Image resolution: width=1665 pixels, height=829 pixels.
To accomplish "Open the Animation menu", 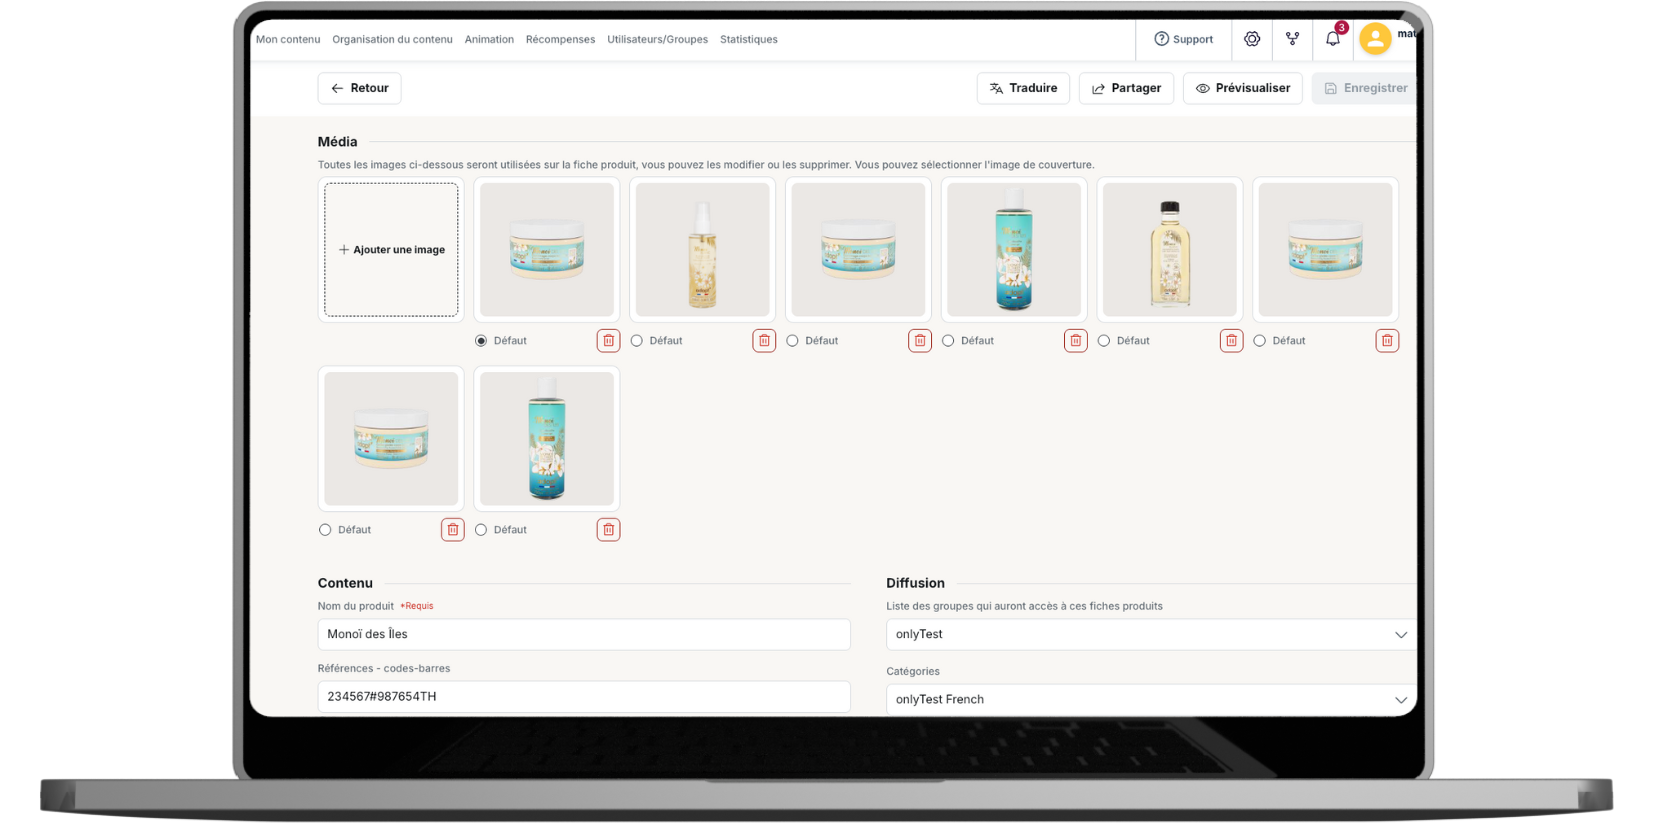I will [489, 40].
